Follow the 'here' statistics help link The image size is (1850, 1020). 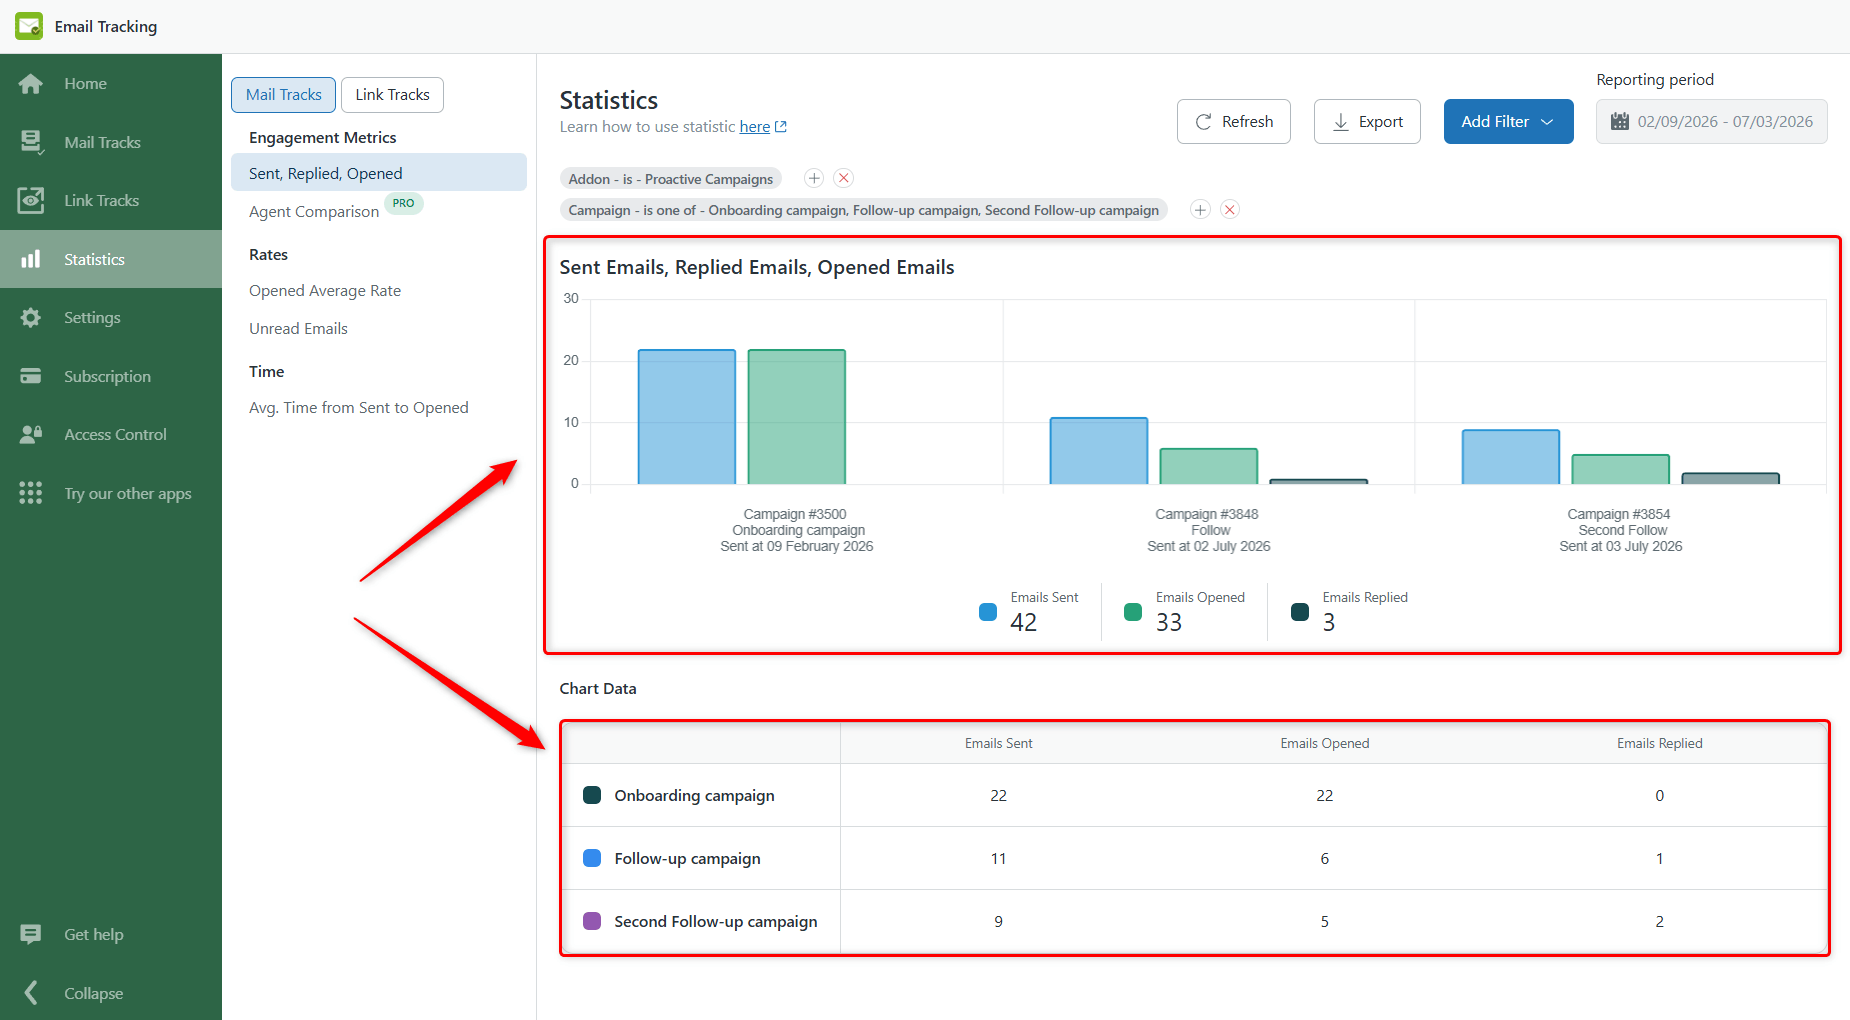point(755,127)
